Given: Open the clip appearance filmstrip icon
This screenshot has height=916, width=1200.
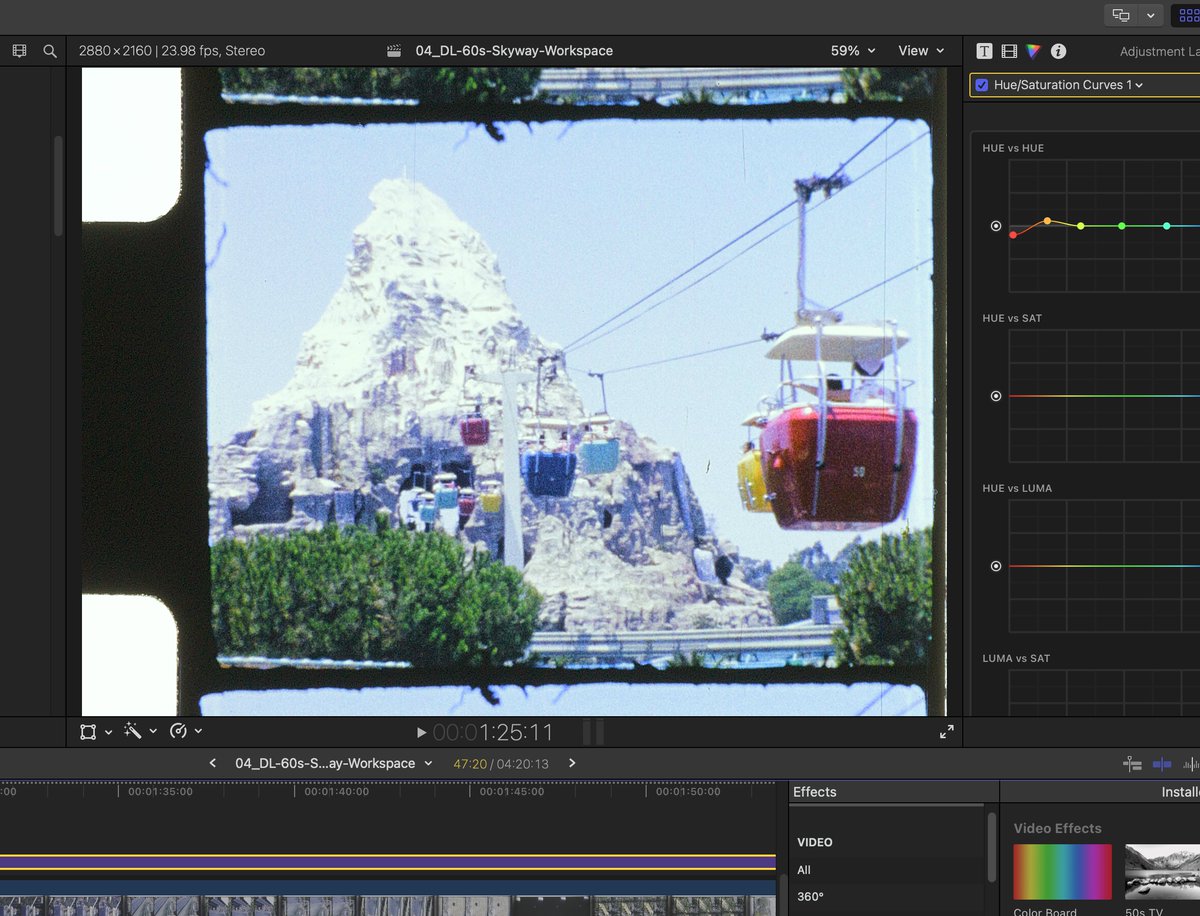Looking at the screenshot, I should click(x=19, y=50).
